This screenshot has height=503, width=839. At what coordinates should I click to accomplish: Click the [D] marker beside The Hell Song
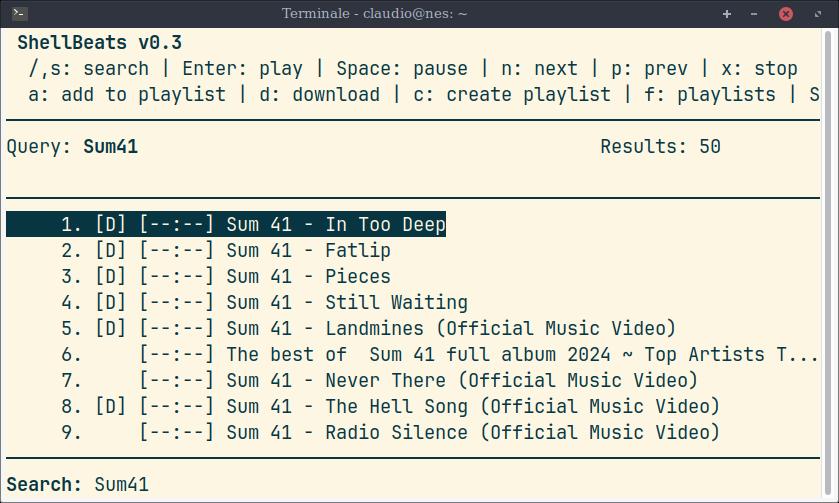tap(111, 407)
